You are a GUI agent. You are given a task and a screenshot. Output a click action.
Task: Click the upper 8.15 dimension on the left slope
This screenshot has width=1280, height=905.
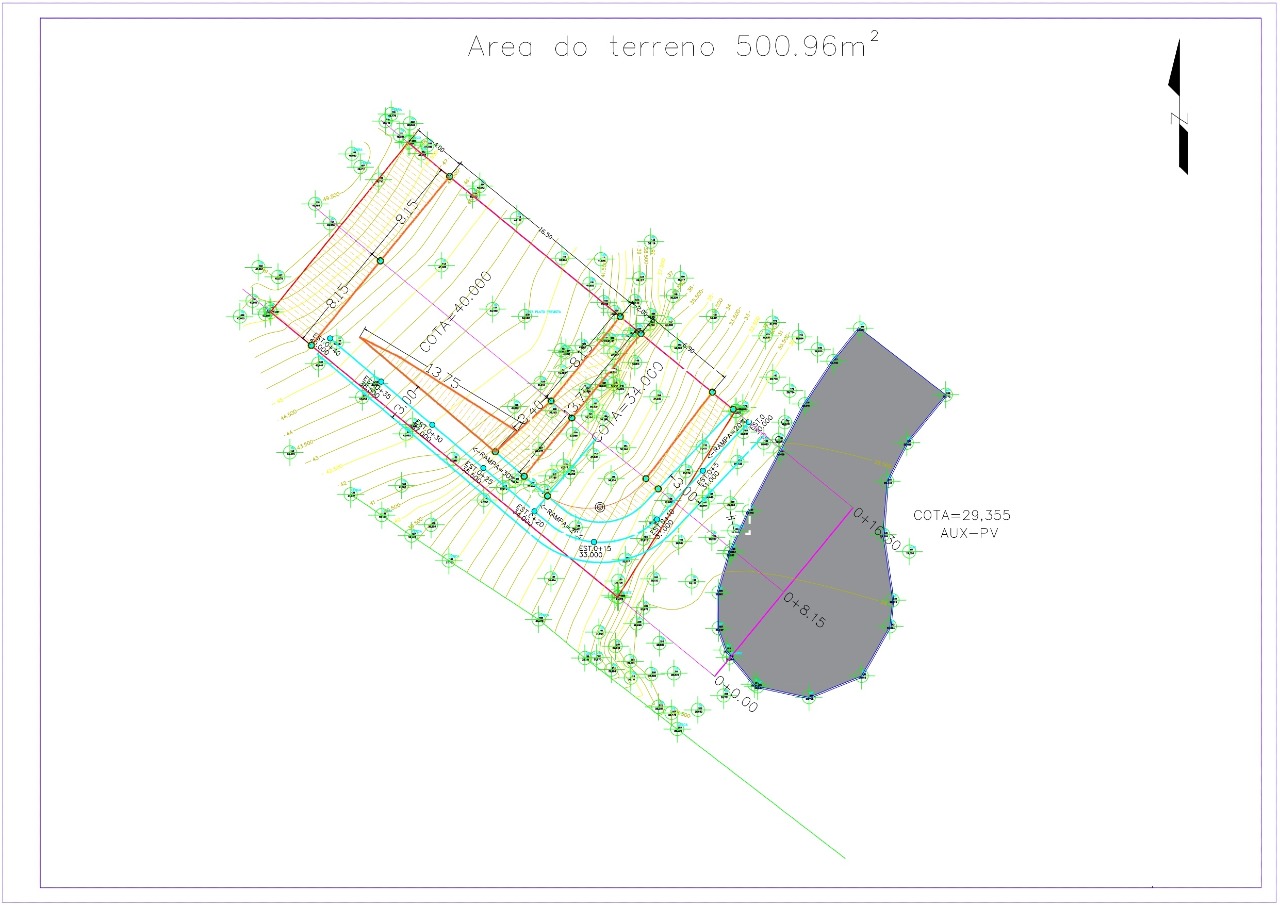pos(405,212)
